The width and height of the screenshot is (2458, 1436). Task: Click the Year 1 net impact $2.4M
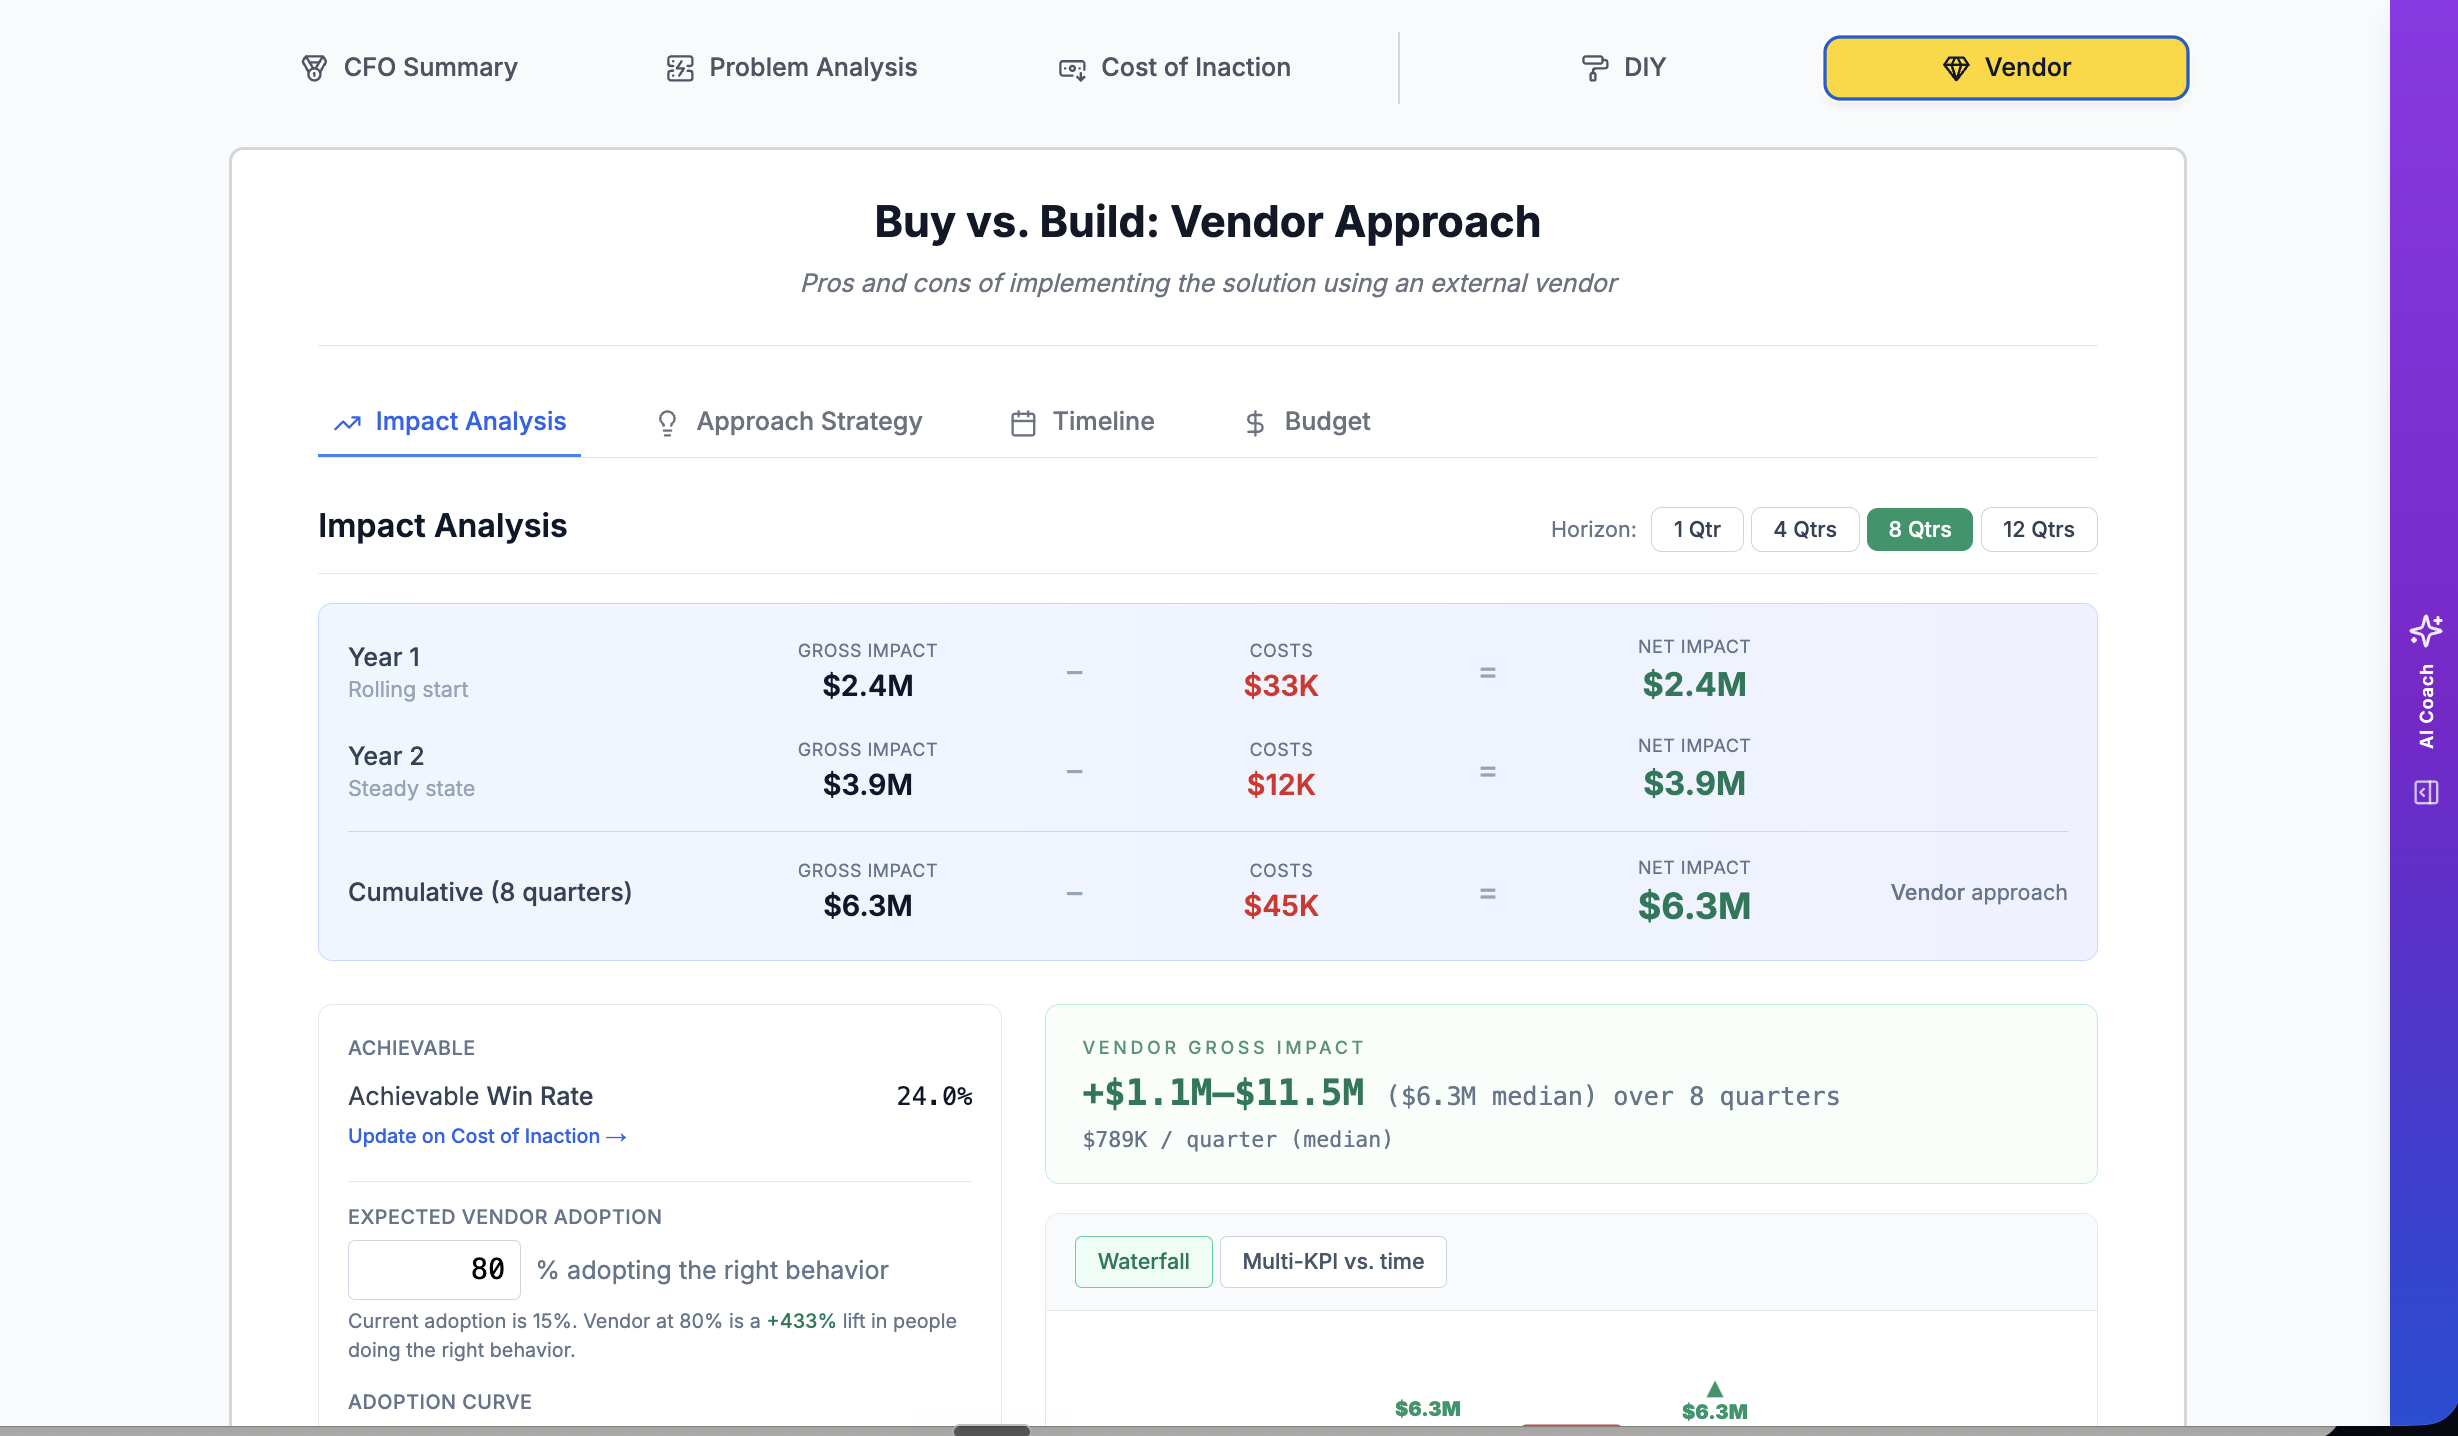(1694, 684)
